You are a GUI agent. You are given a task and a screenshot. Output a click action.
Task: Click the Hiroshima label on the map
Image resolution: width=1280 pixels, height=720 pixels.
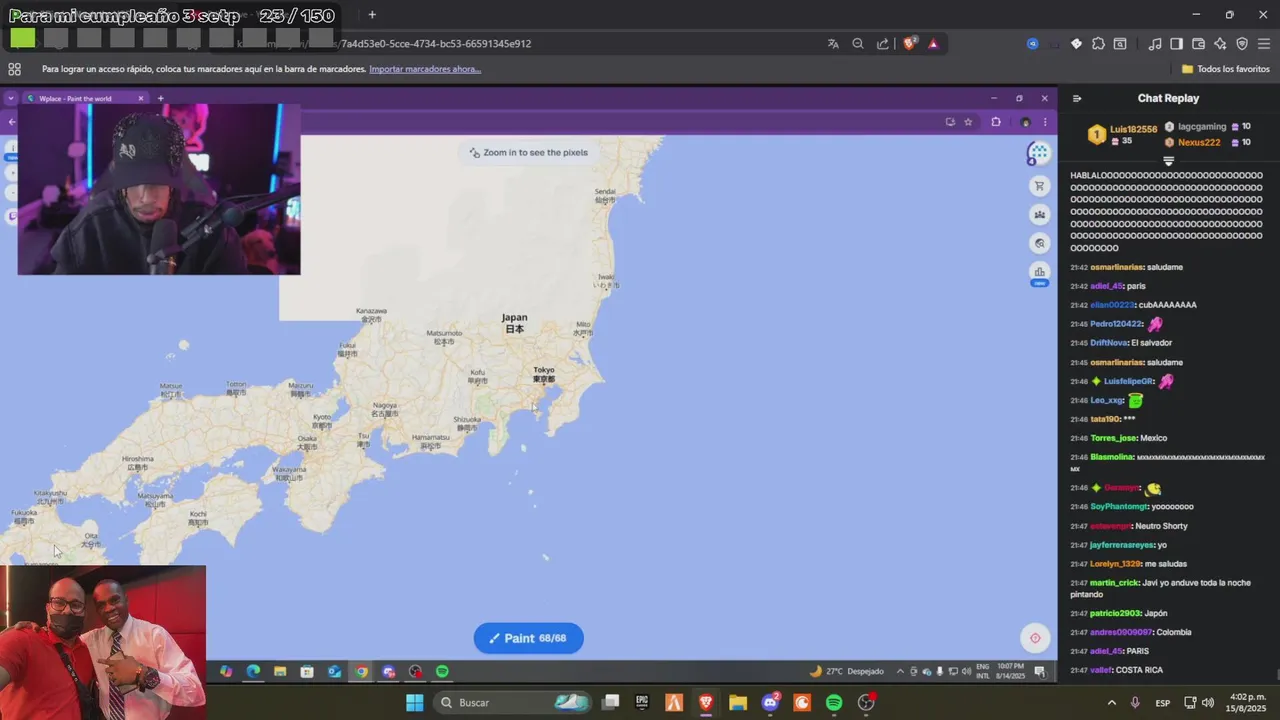[137, 463]
